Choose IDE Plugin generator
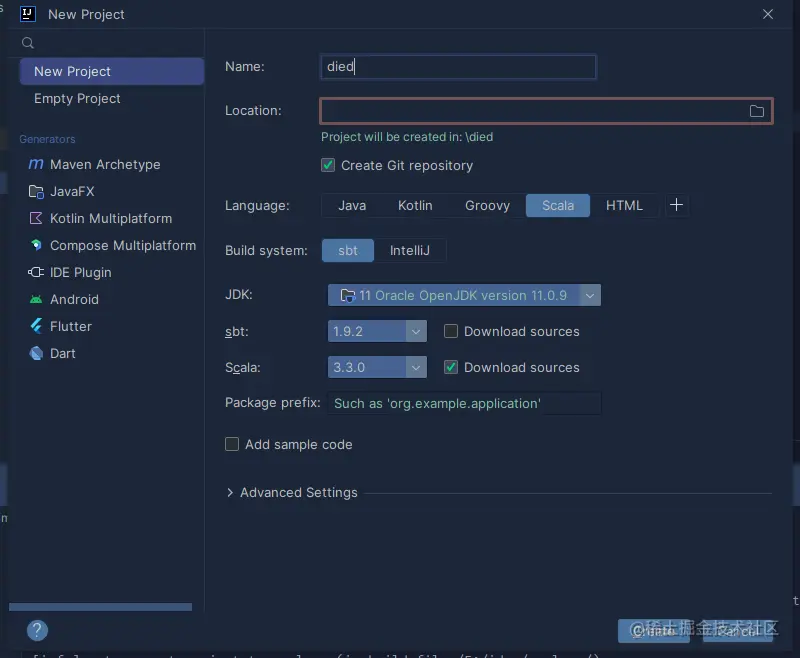The width and height of the screenshot is (800, 658). click(81, 272)
